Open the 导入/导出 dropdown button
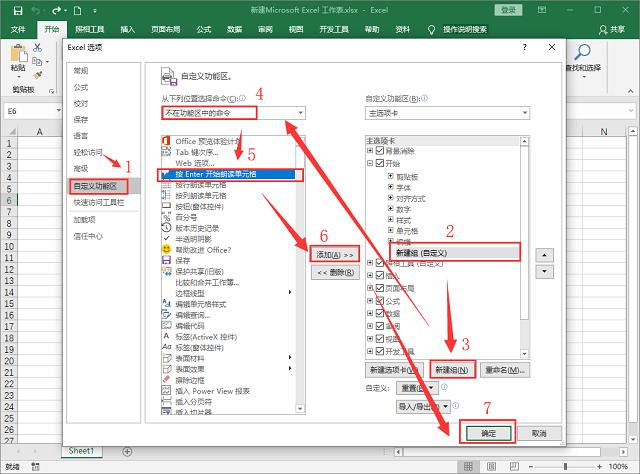 point(424,406)
